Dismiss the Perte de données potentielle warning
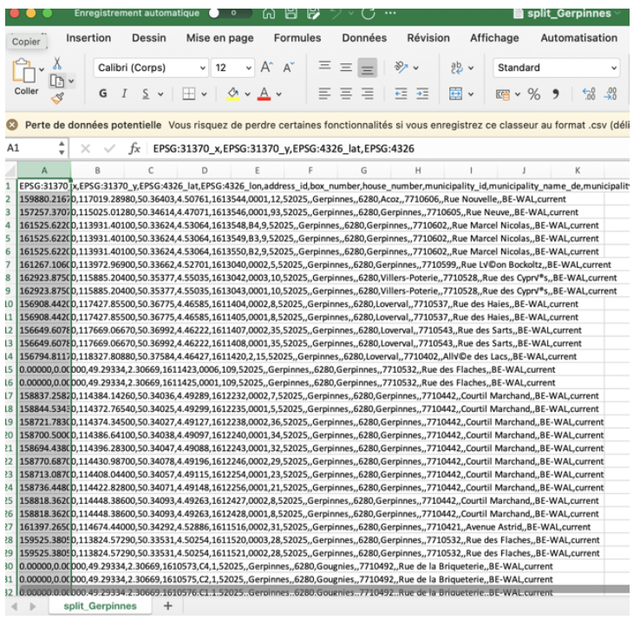 (x=13, y=125)
